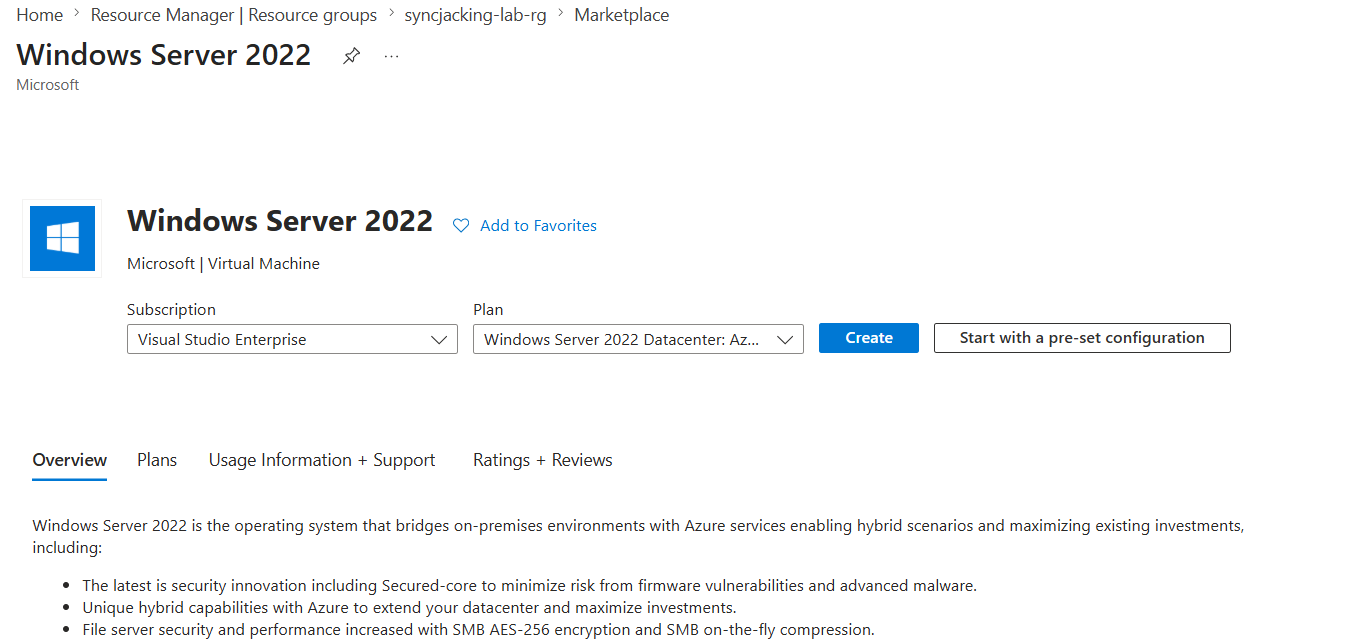Go to Home breadcrumb
Screen dimensions: 1347x641
[x=40, y=15]
